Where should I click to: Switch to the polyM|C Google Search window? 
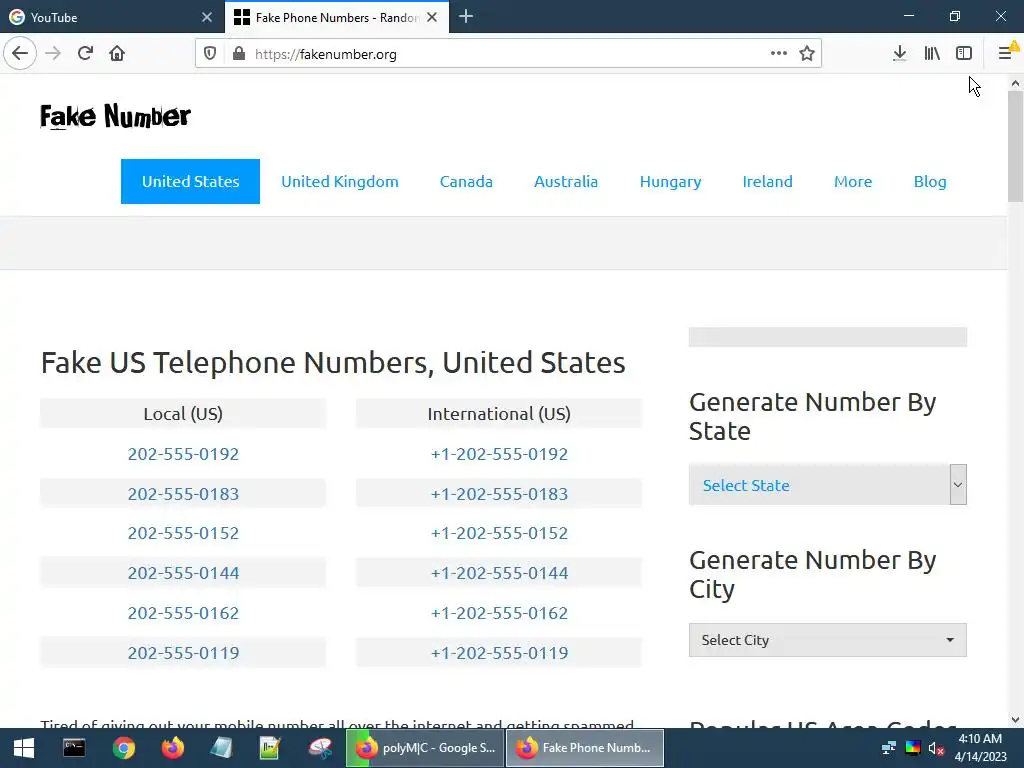coord(425,748)
